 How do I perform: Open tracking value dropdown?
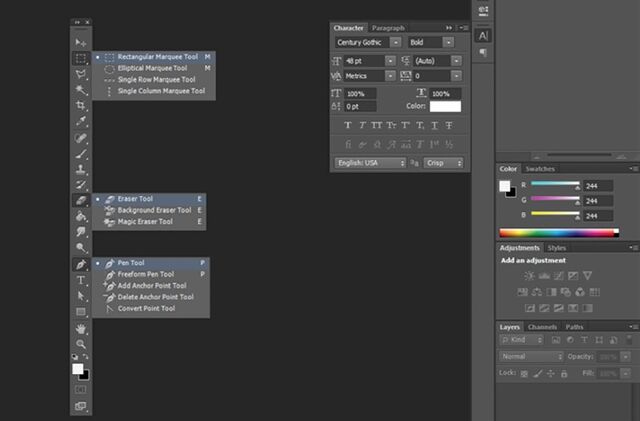pyautogui.click(x=456, y=76)
